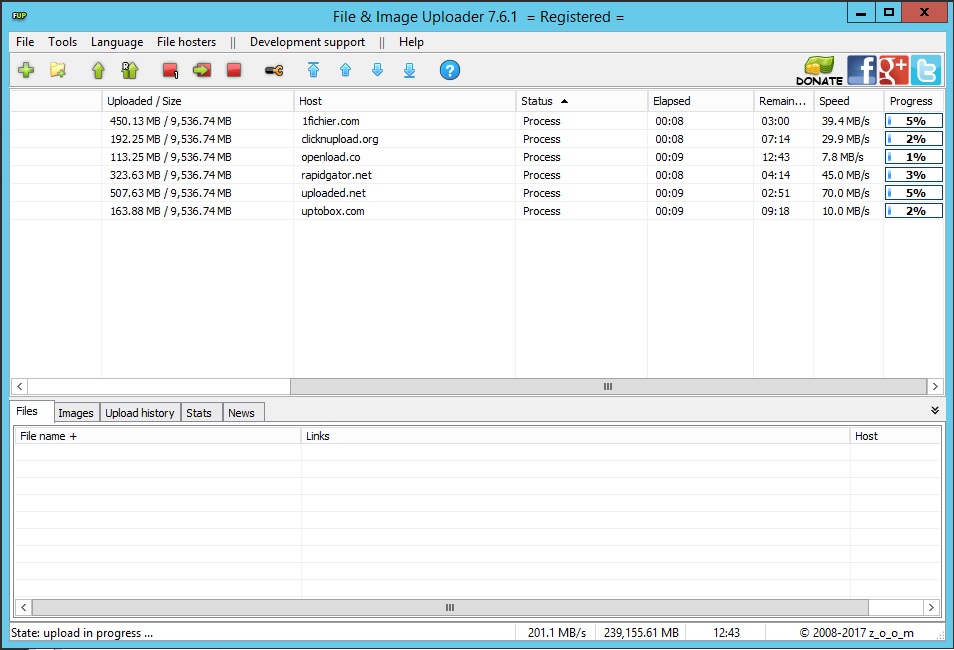Click the FUP application icon in title bar

point(19,16)
